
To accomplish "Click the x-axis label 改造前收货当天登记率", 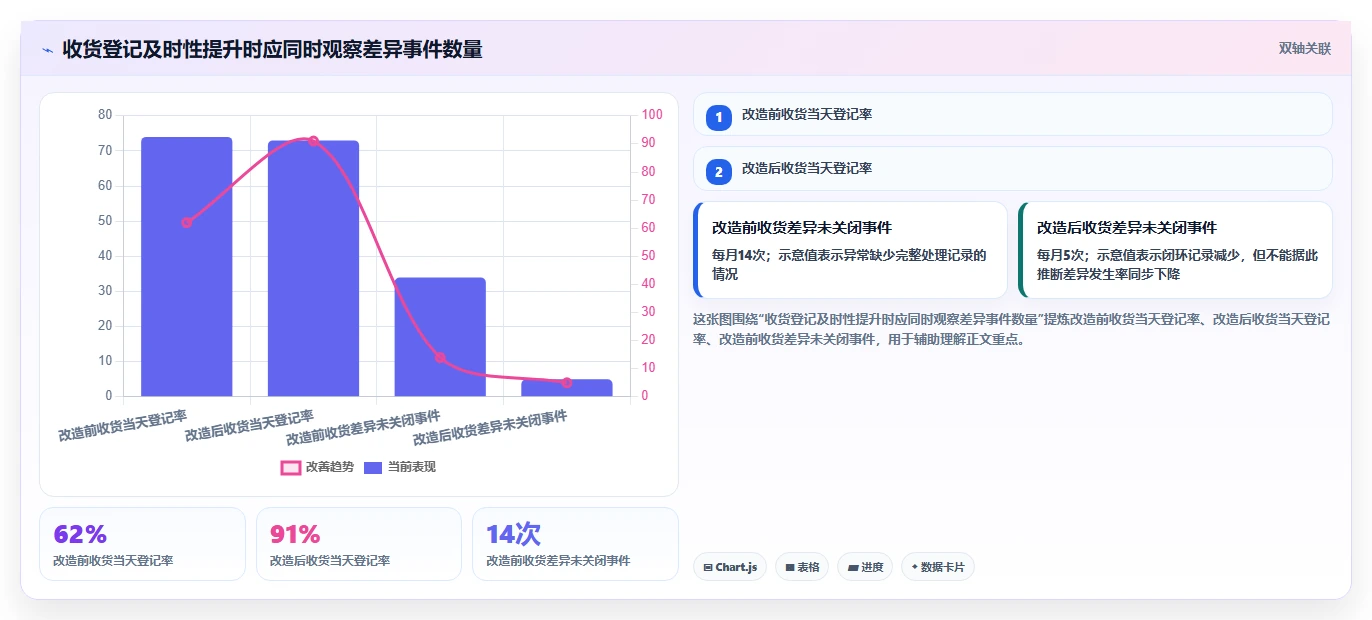I will point(123,424).
